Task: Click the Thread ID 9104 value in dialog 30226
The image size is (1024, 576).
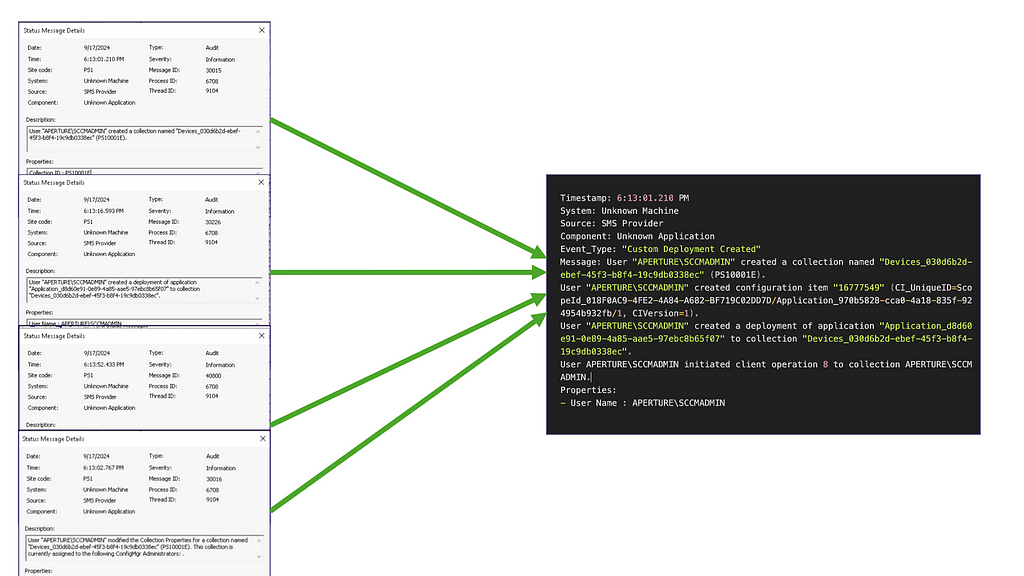Action: (211, 242)
